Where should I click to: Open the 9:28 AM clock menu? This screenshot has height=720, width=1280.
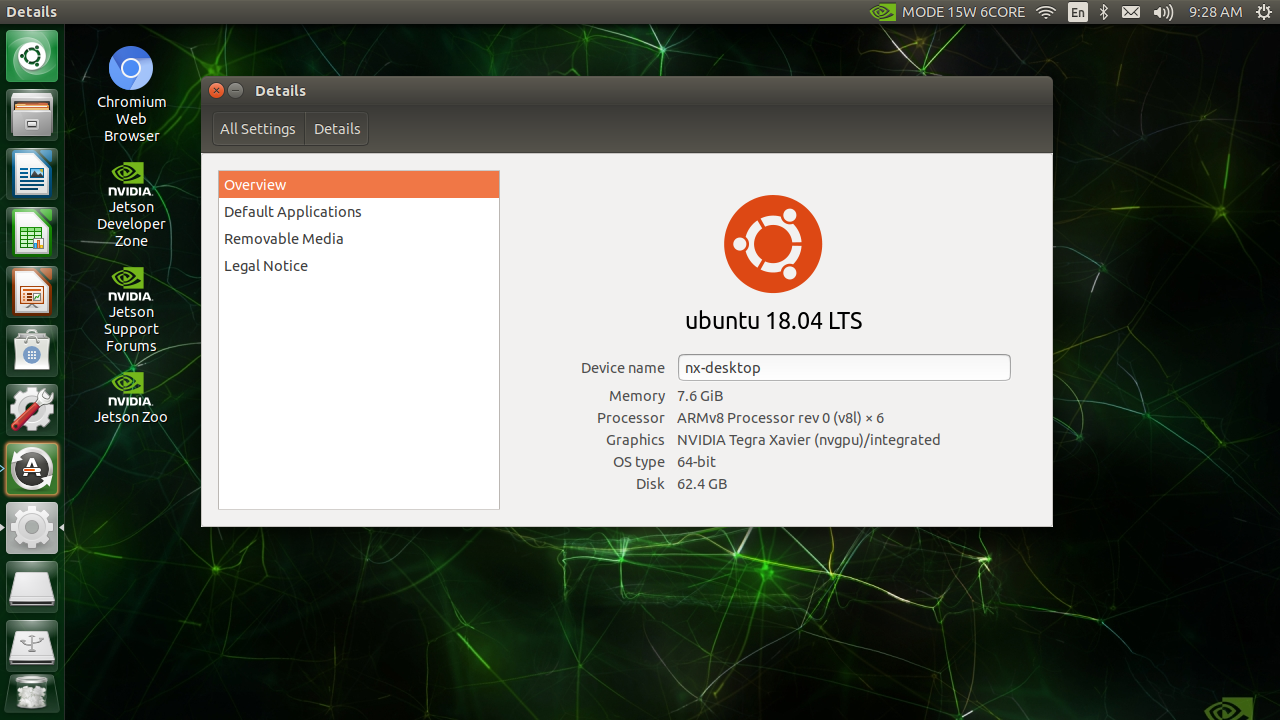[1215, 12]
